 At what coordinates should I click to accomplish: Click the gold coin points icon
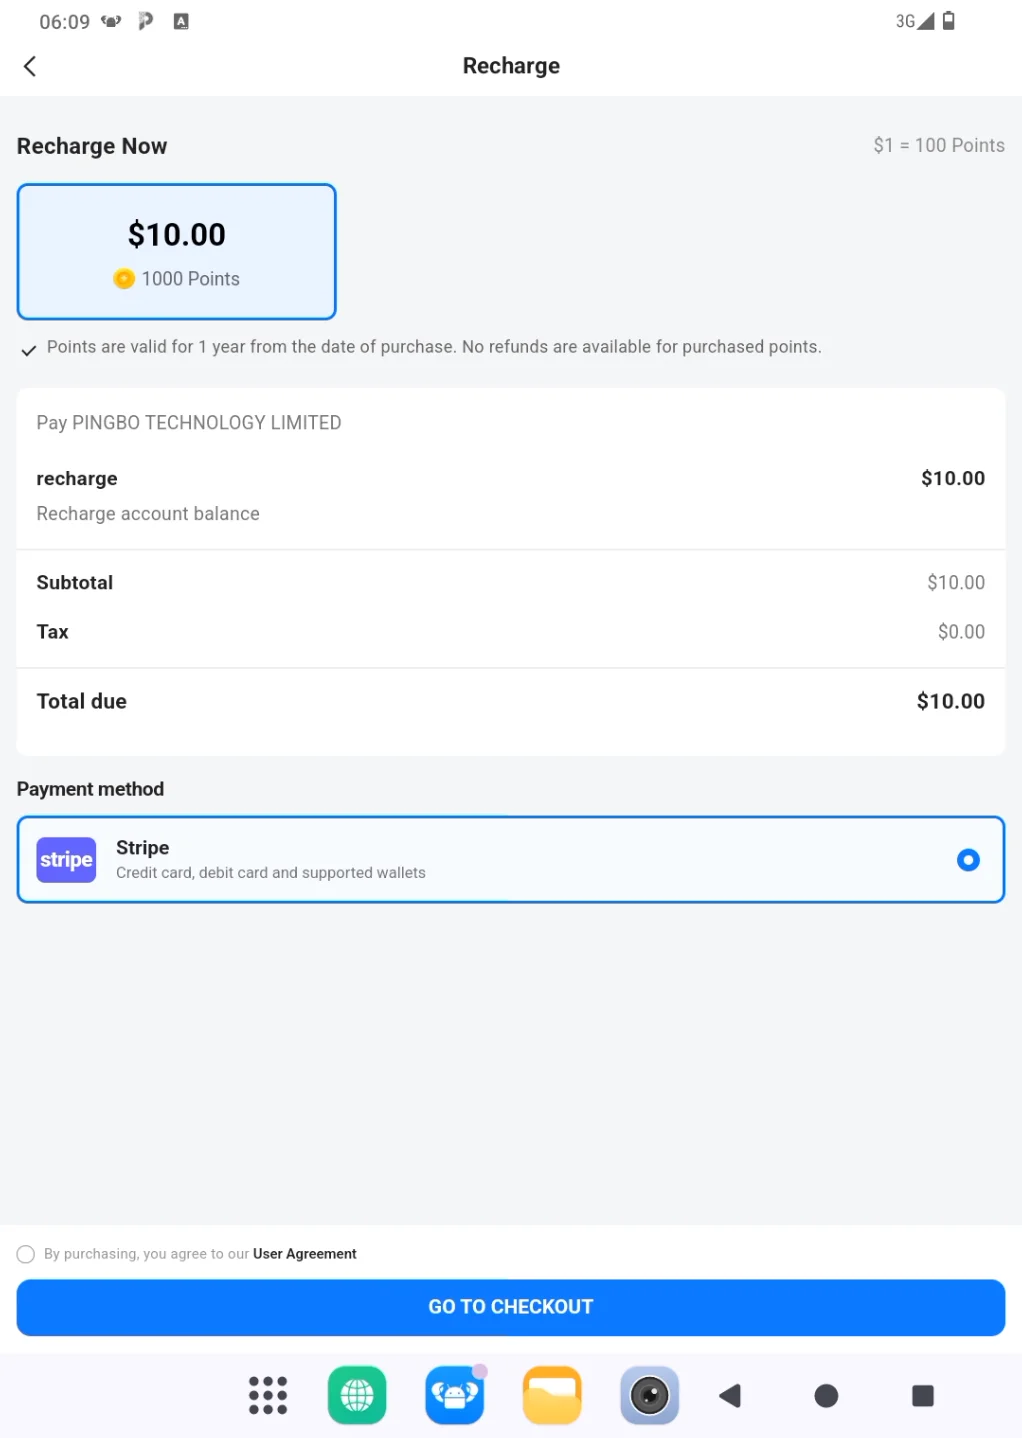coord(124,279)
